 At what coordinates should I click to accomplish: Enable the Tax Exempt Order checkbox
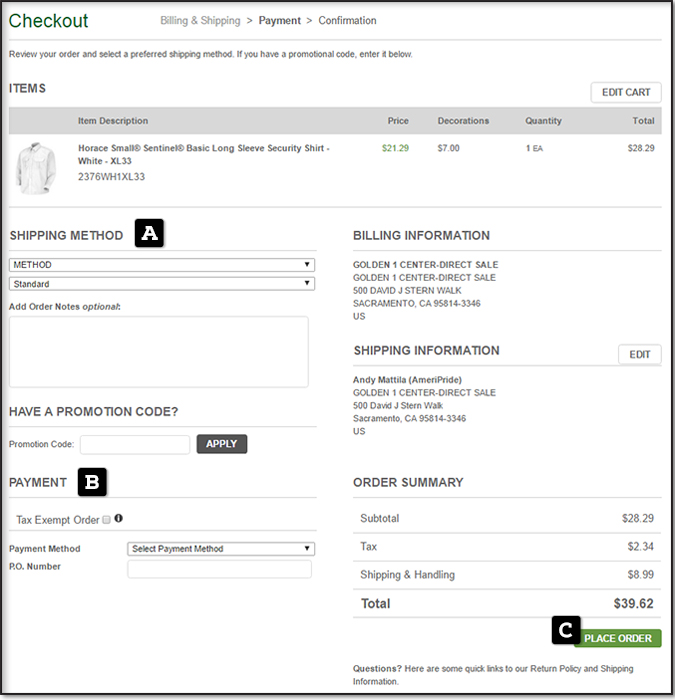(107, 520)
